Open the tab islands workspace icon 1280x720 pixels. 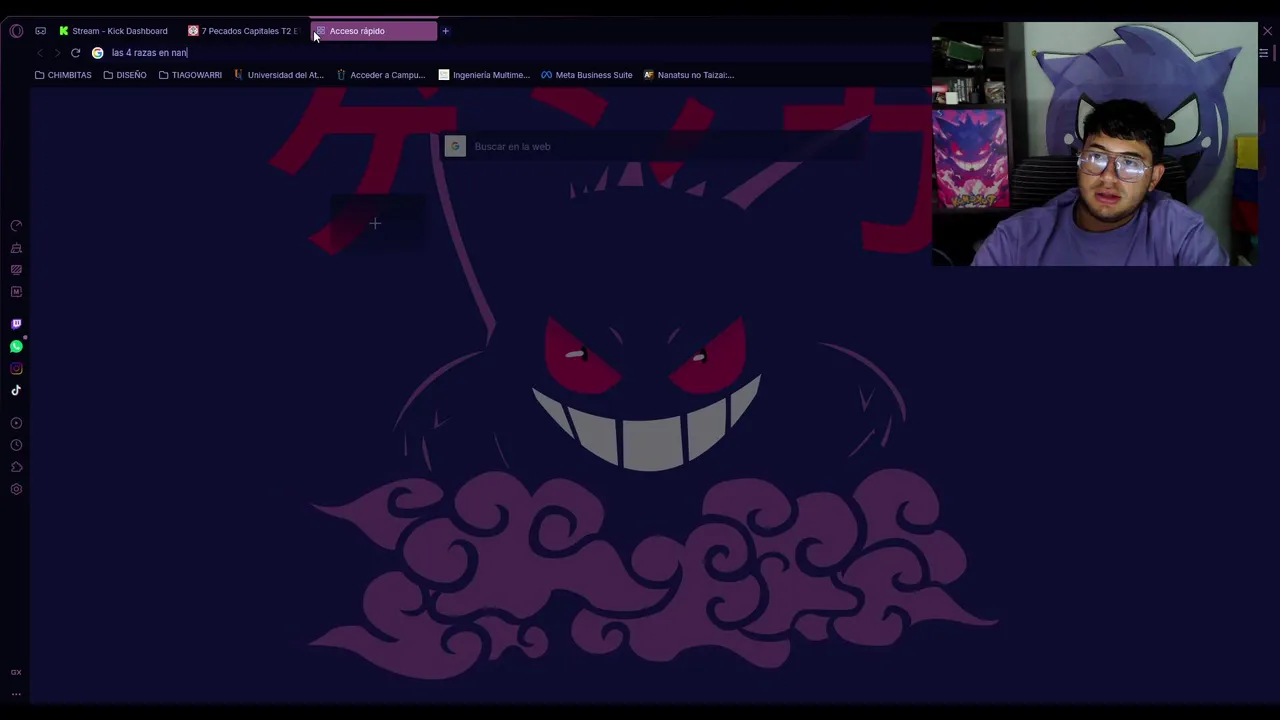(x=40, y=31)
